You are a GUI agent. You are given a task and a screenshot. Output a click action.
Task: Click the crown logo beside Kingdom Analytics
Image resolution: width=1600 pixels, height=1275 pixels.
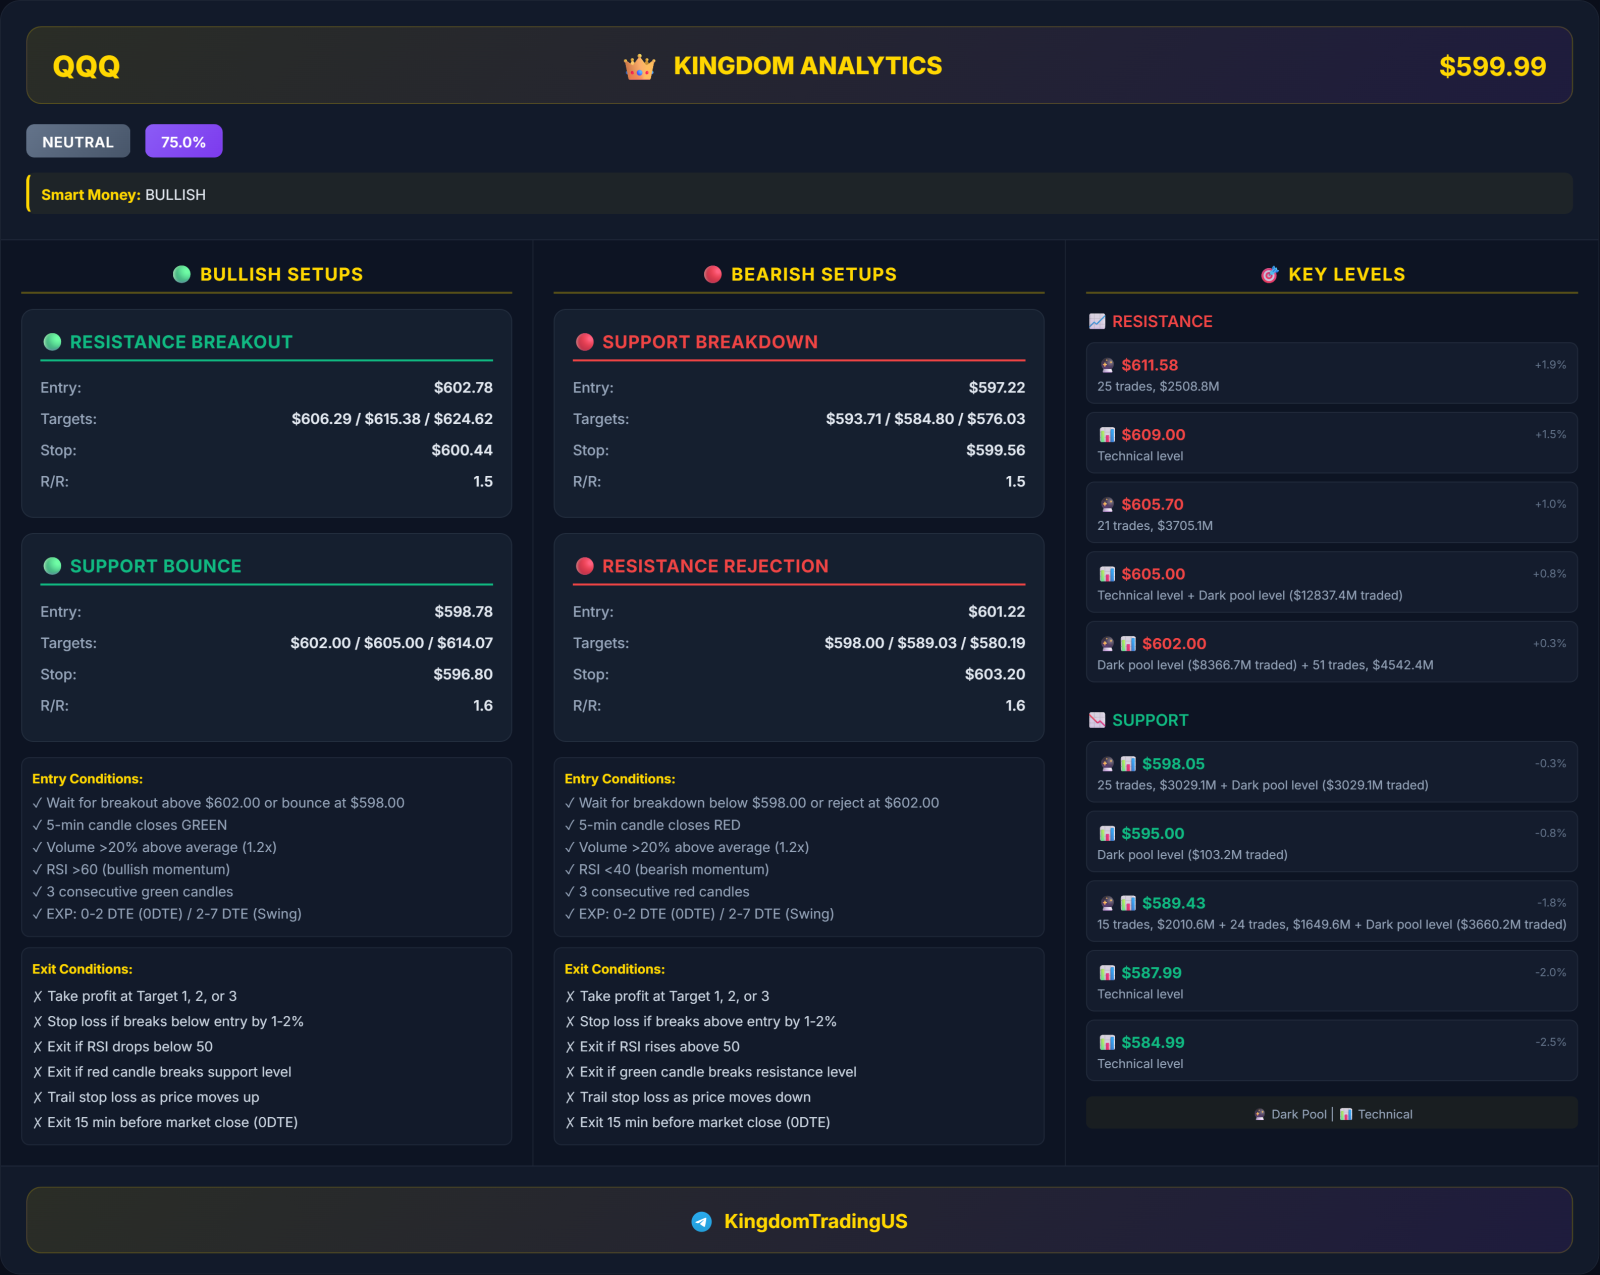(x=639, y=67)
